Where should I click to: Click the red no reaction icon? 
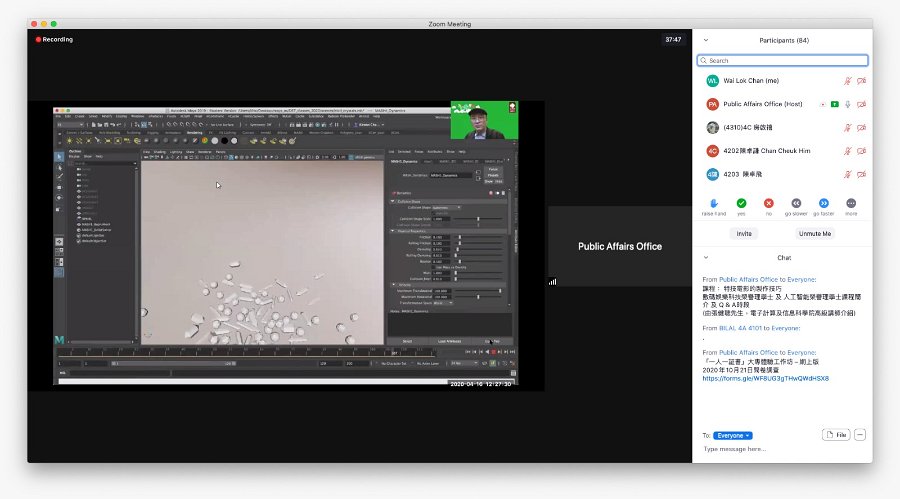click(769, 203)
